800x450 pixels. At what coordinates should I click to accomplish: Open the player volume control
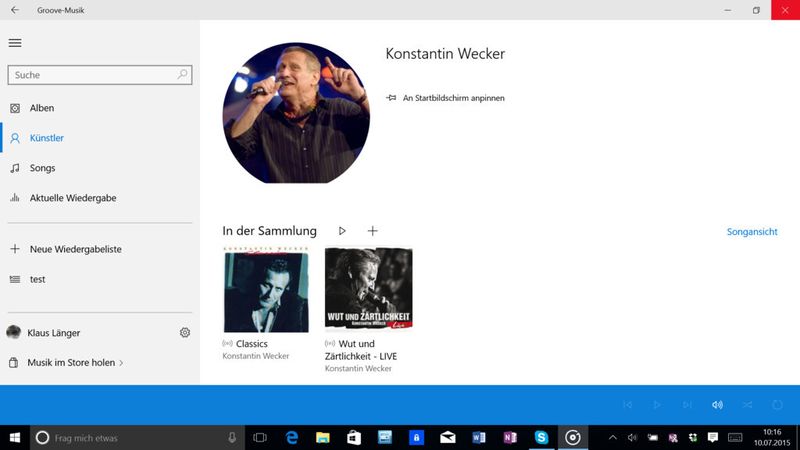click(717, 405)
